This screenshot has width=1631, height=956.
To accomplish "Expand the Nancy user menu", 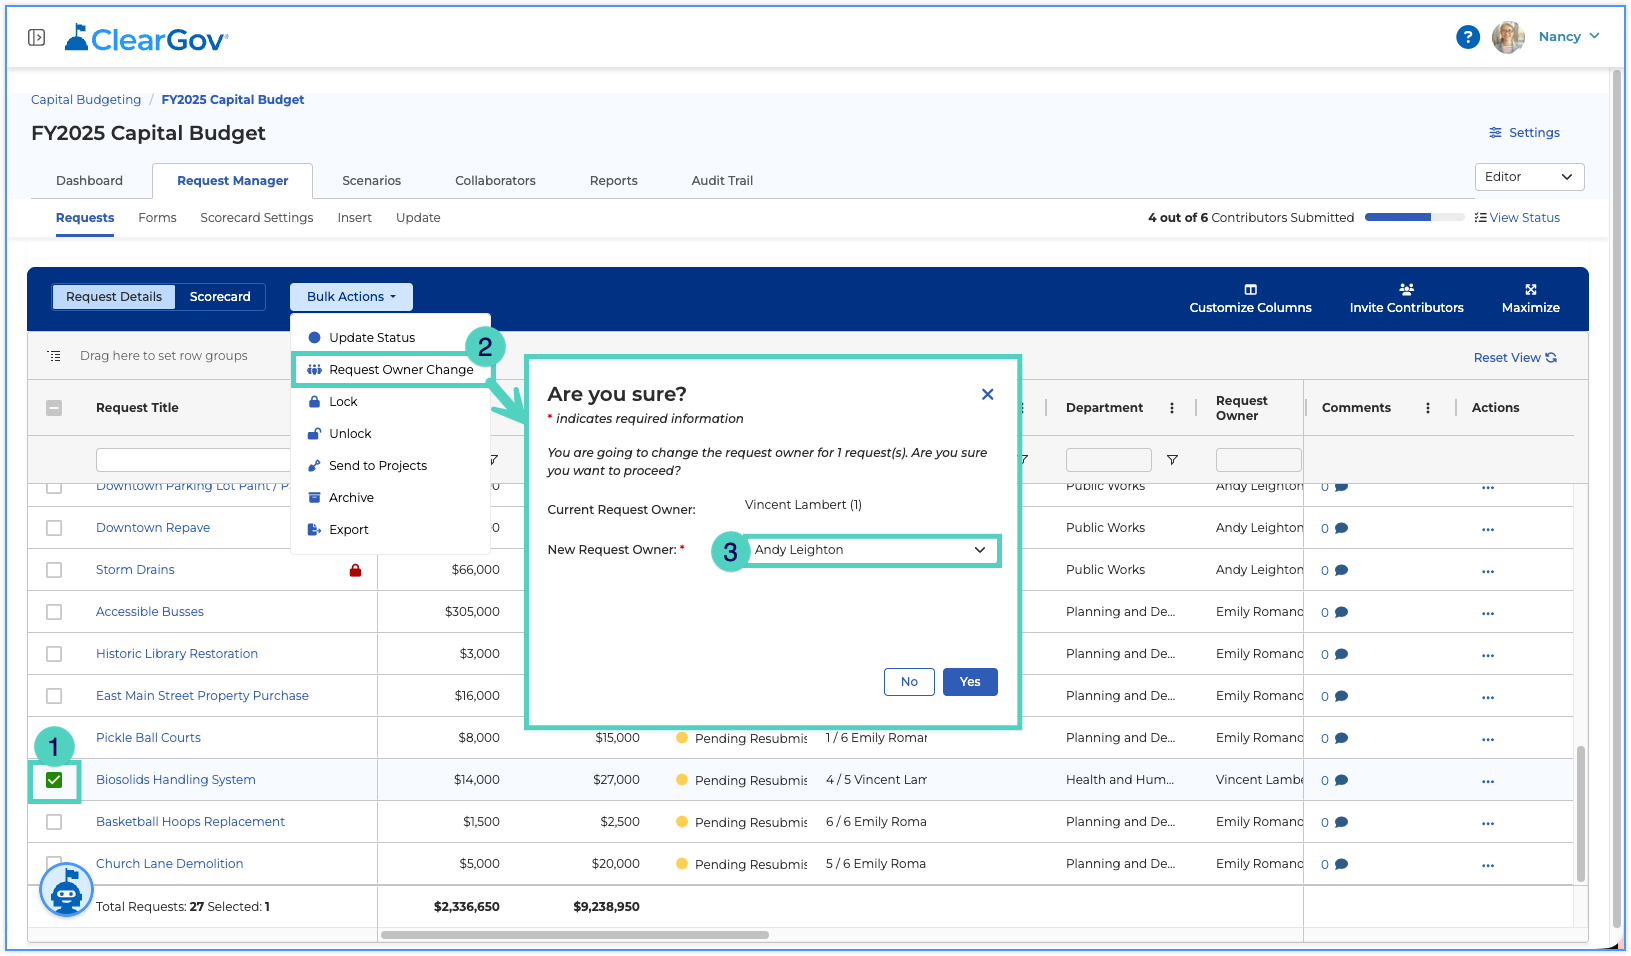I will [1569, 37].
